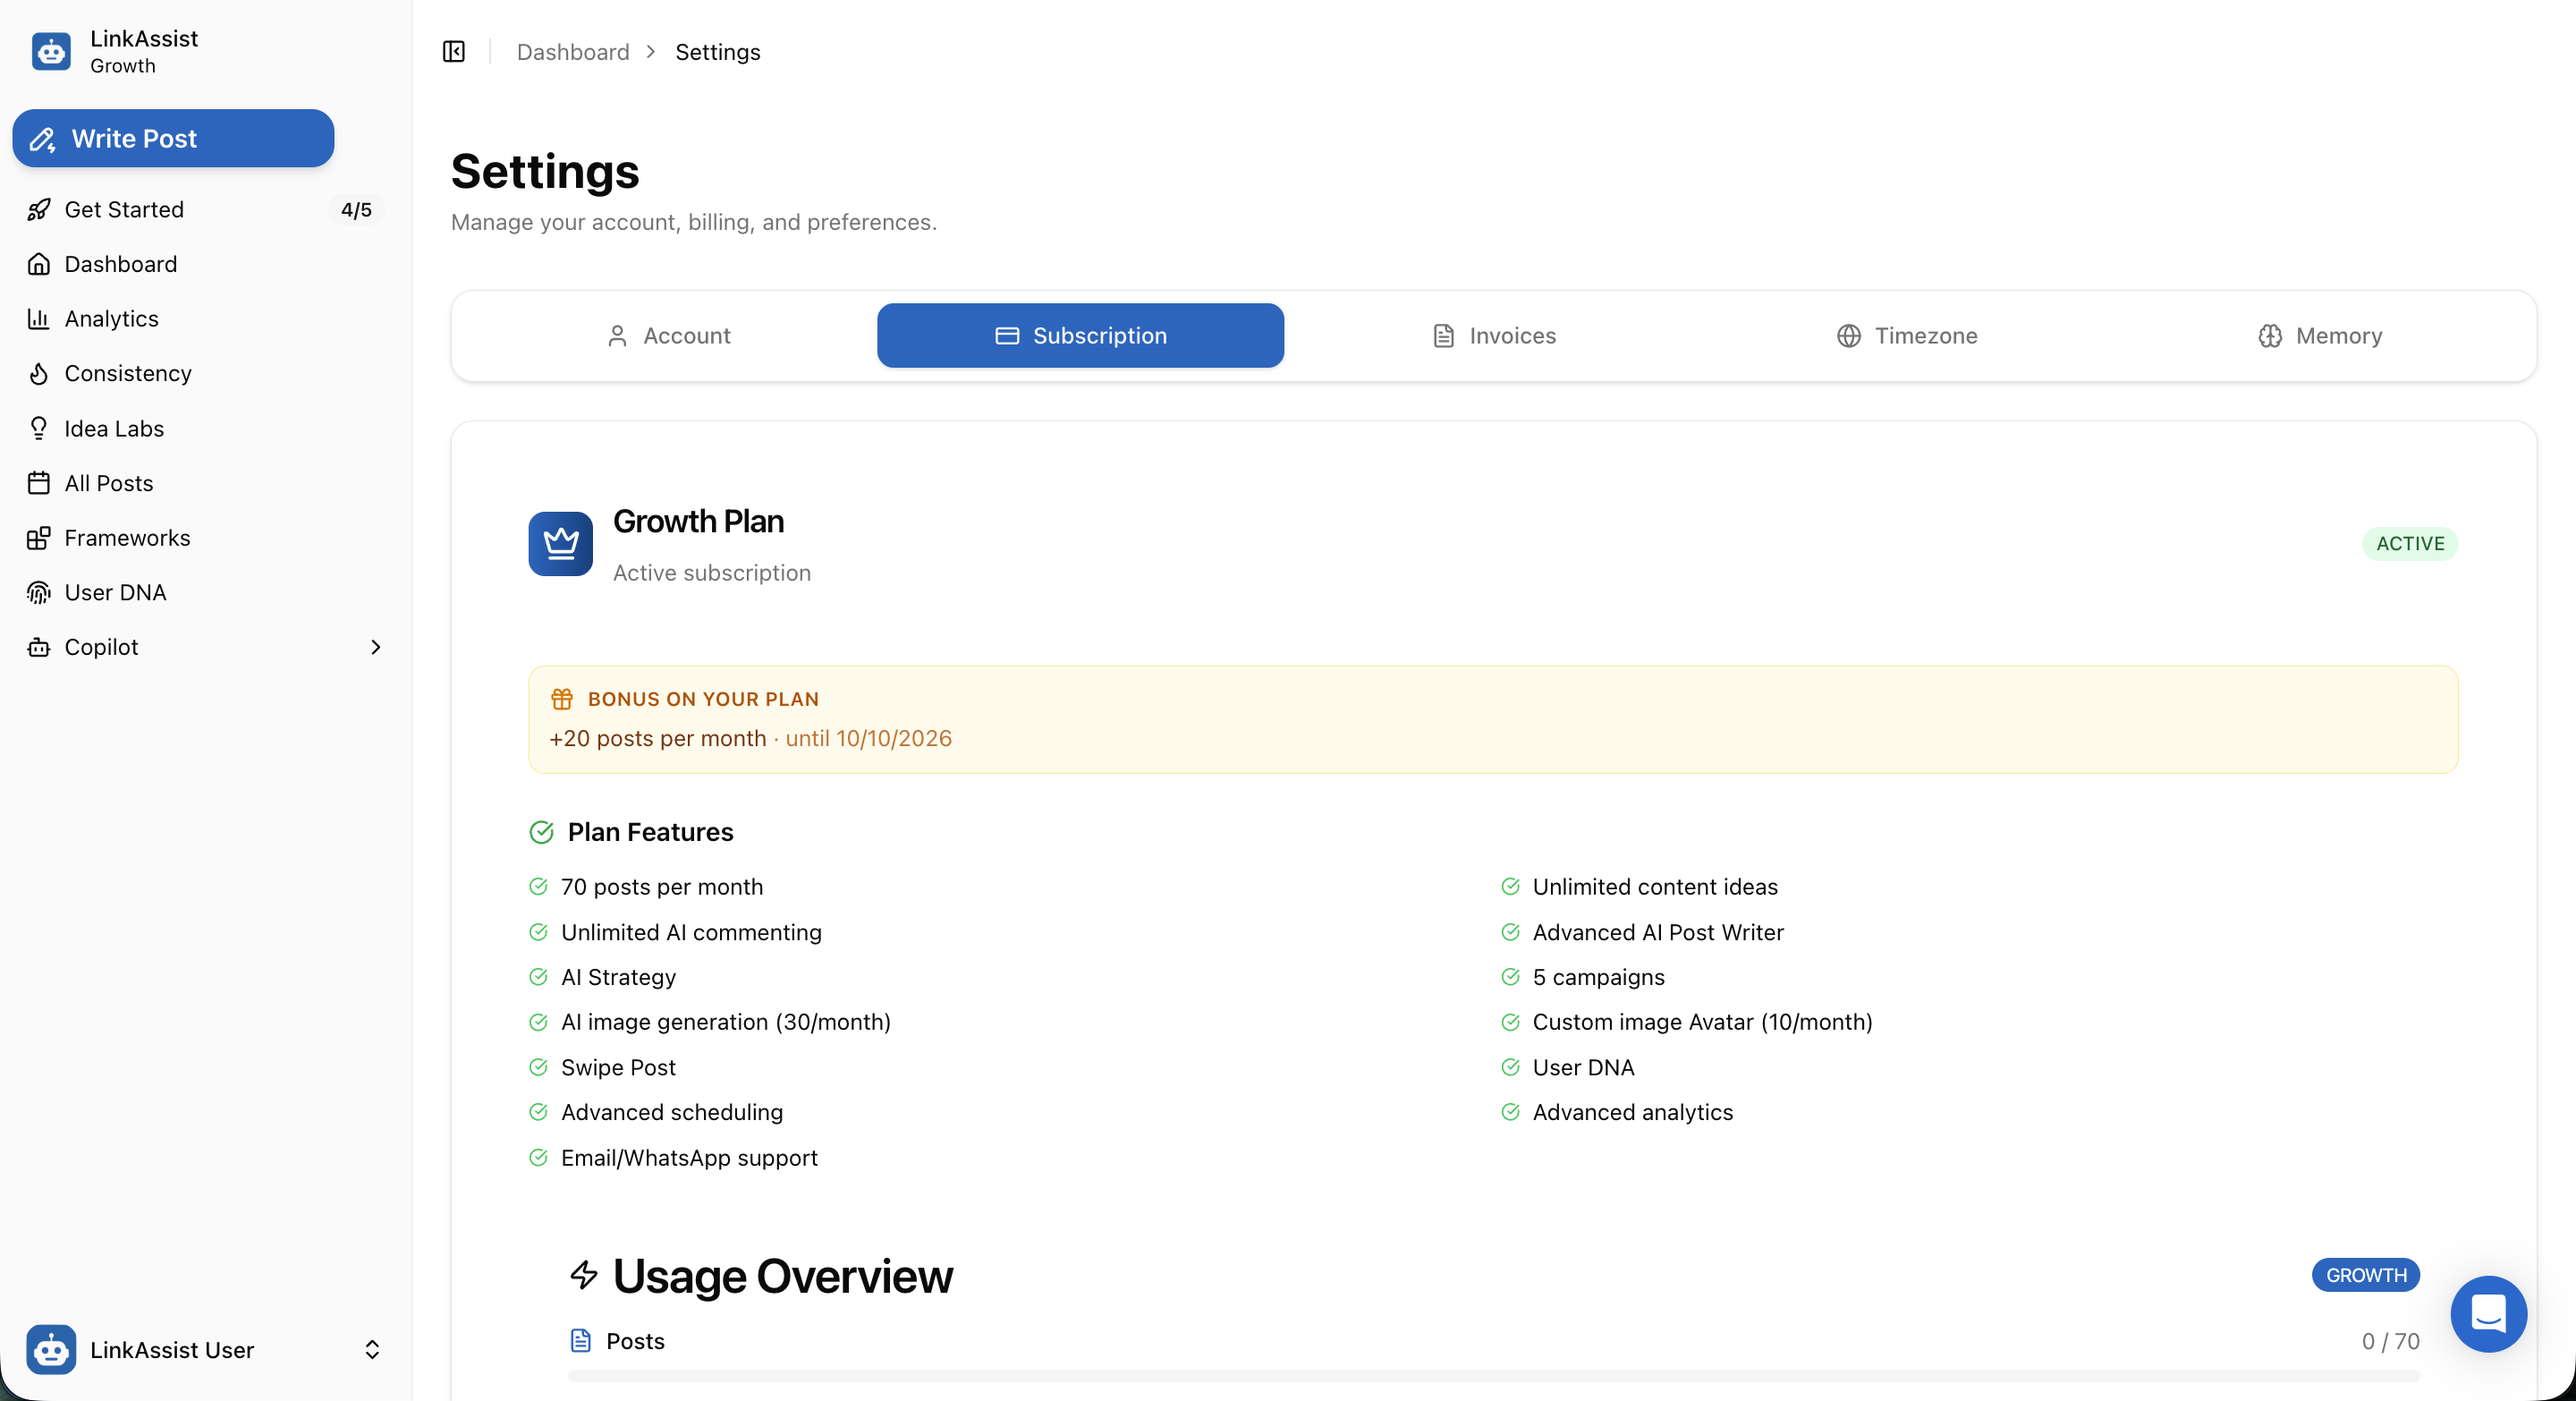Viewport: 2576px width, 1401px height.
Task: Click the lightbulb Idea Labs icon
Action: [39, 428]
